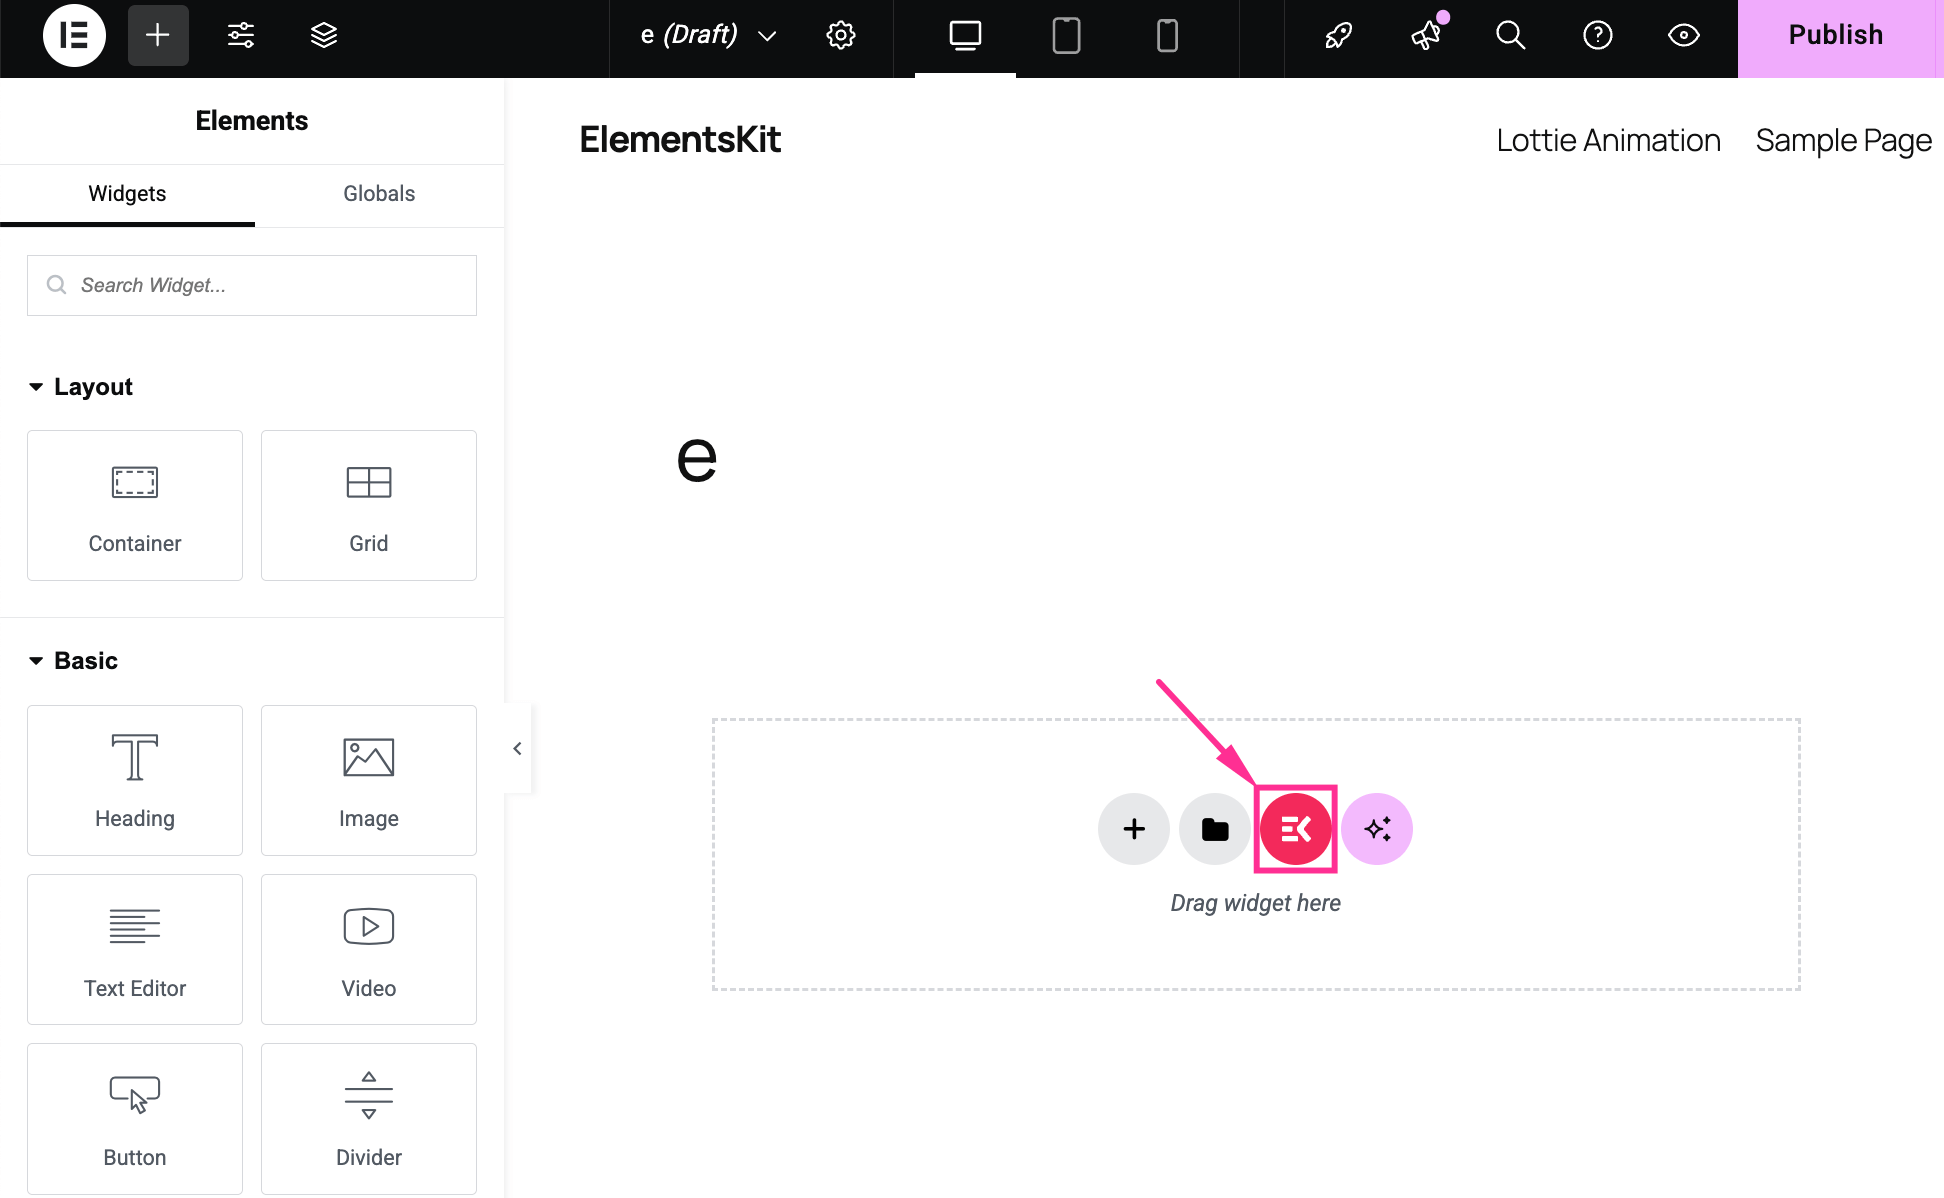Click the rocket launch icon
Viewport: 1944px width, 1198px height.
1338,36
